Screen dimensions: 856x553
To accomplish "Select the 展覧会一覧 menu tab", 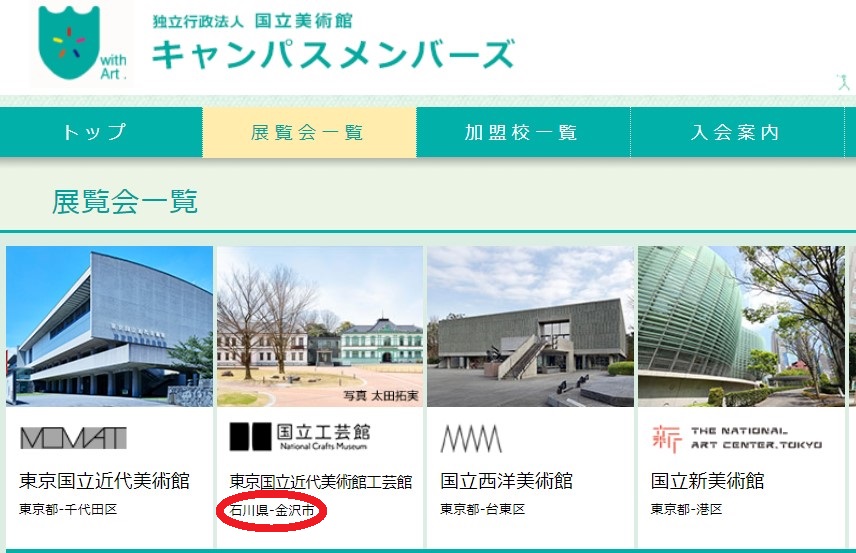I will click(309, 132).
